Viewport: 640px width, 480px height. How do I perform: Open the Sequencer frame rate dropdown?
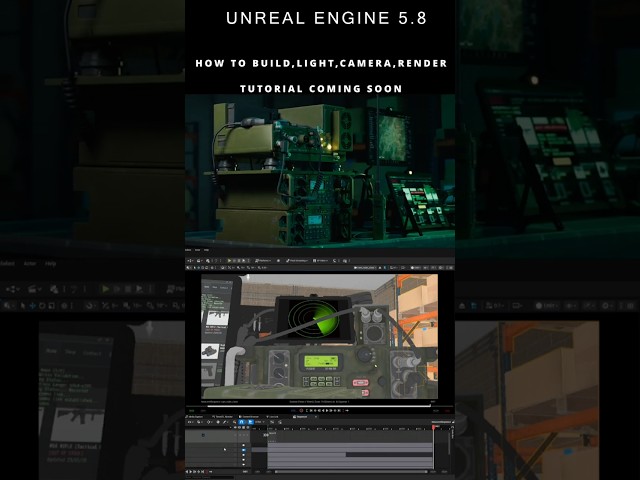[x=260, y=422]
